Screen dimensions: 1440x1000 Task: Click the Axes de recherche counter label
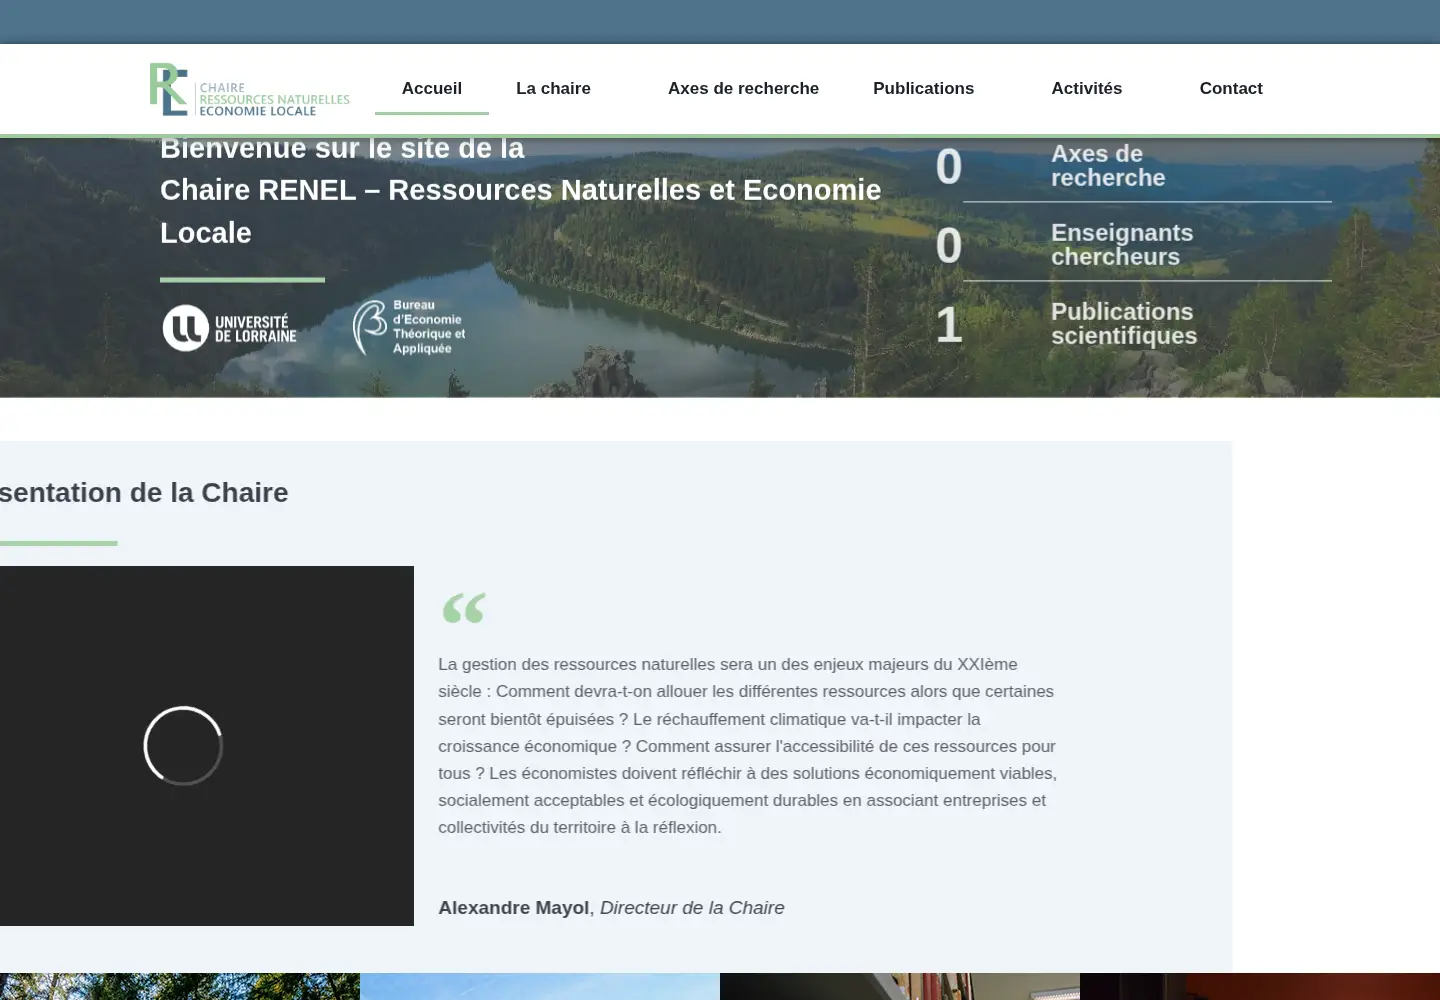pyautogui.click(x=1108, y=166)
